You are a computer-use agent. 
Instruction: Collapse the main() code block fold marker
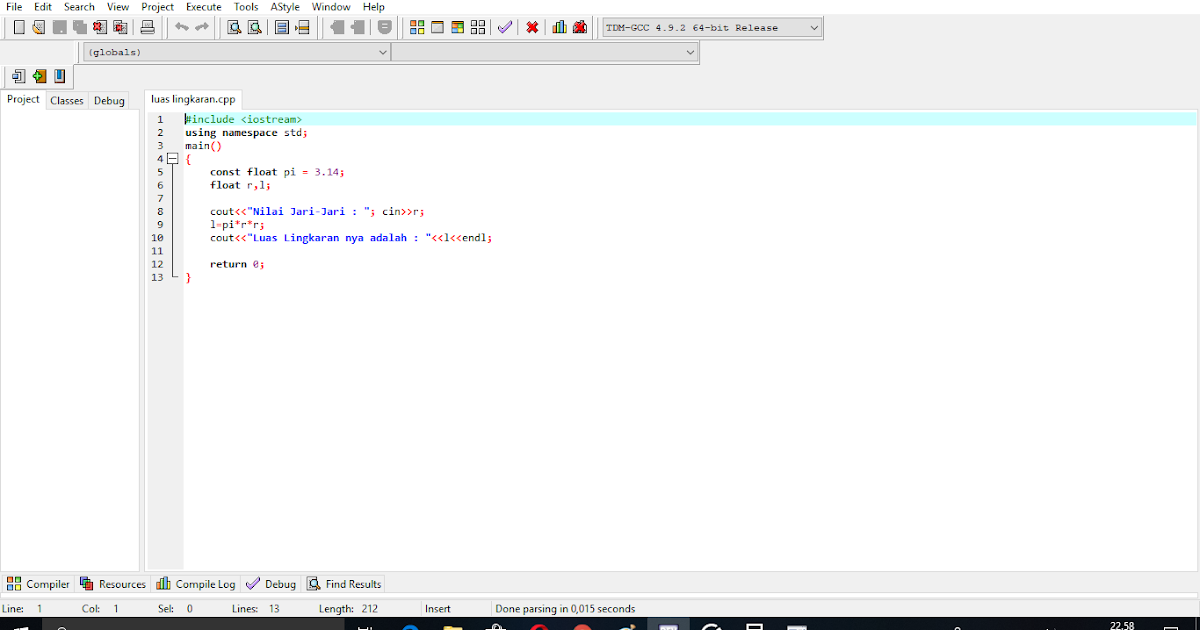pyautogui.click(x=173, y=158)
